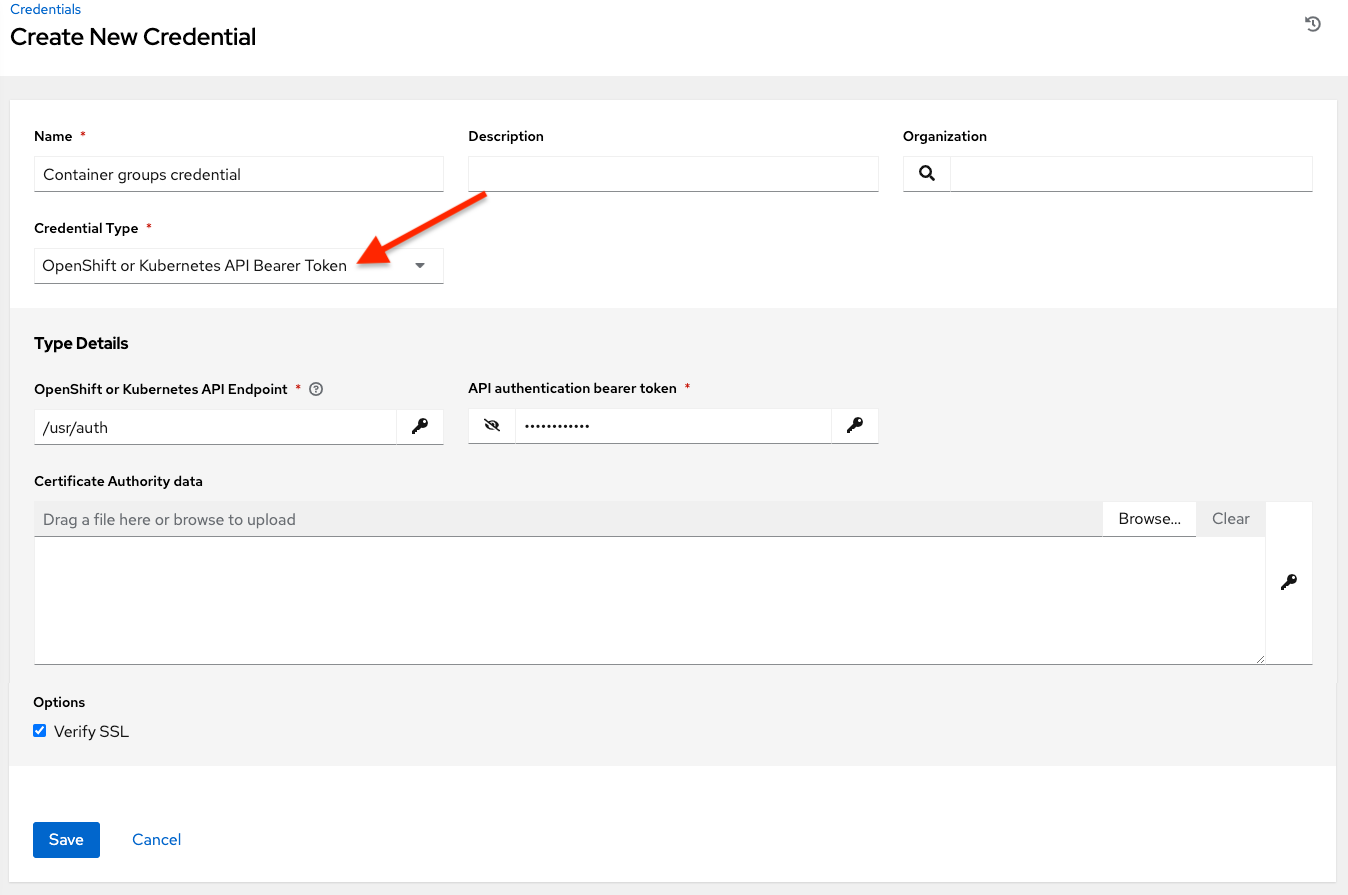
Task: Save the new credential
Action: point(66,839)
